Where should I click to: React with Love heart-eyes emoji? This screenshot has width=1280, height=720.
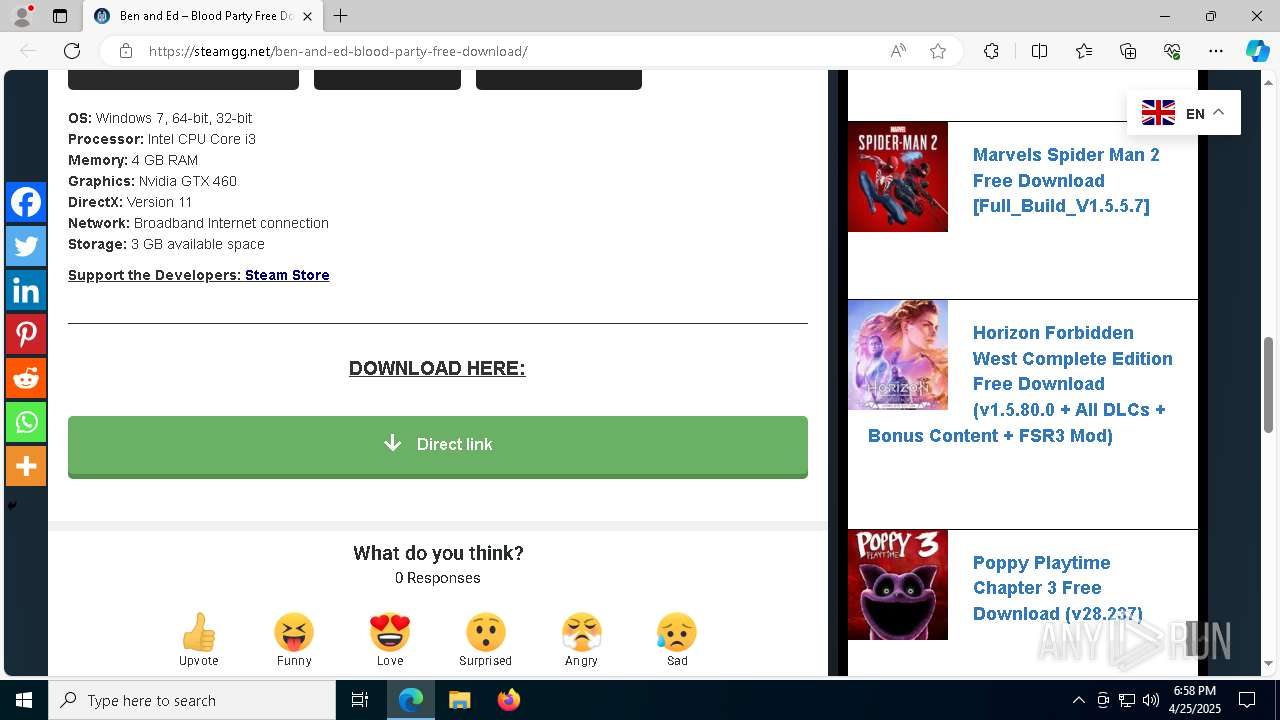coord(390,633)
